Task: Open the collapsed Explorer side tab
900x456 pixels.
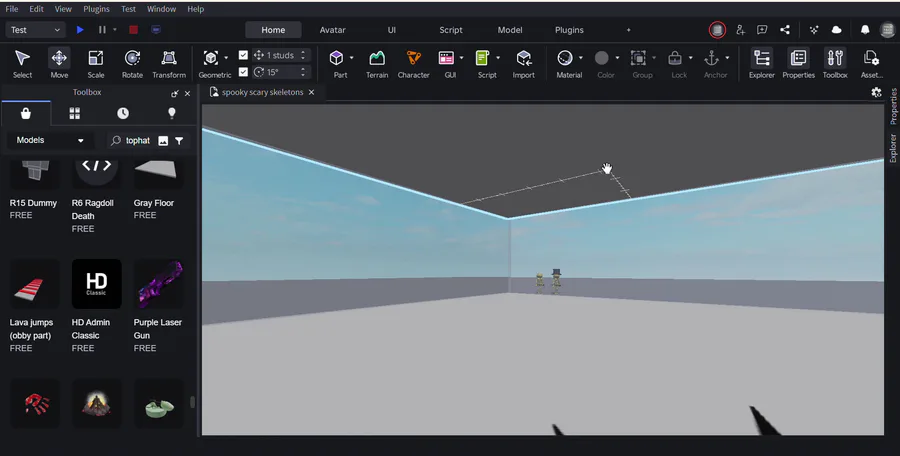Action: 893,148
